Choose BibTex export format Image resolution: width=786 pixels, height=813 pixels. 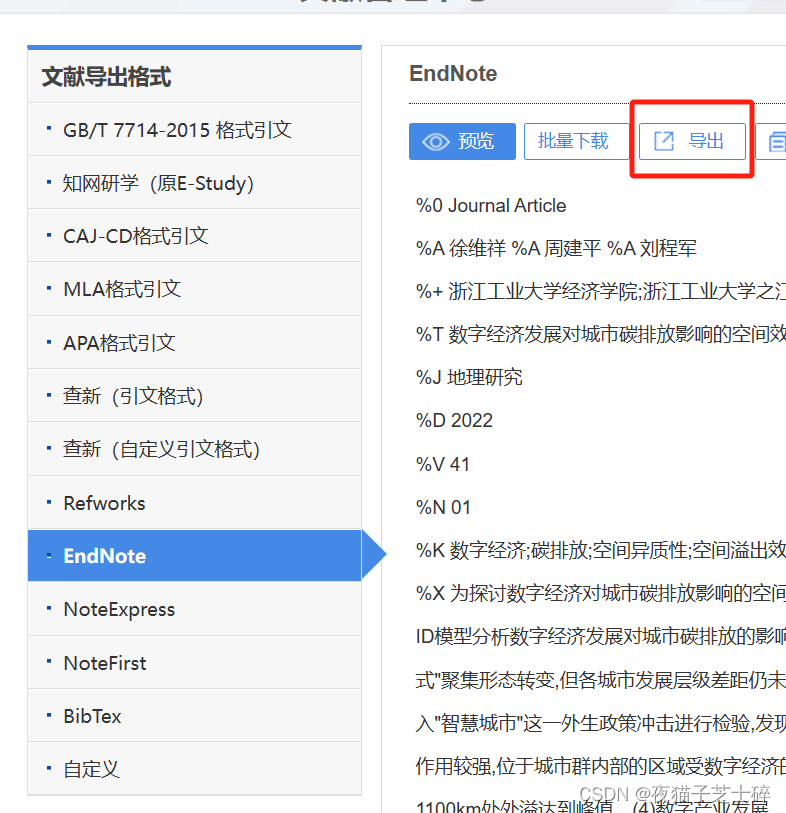tap(194, 716)
